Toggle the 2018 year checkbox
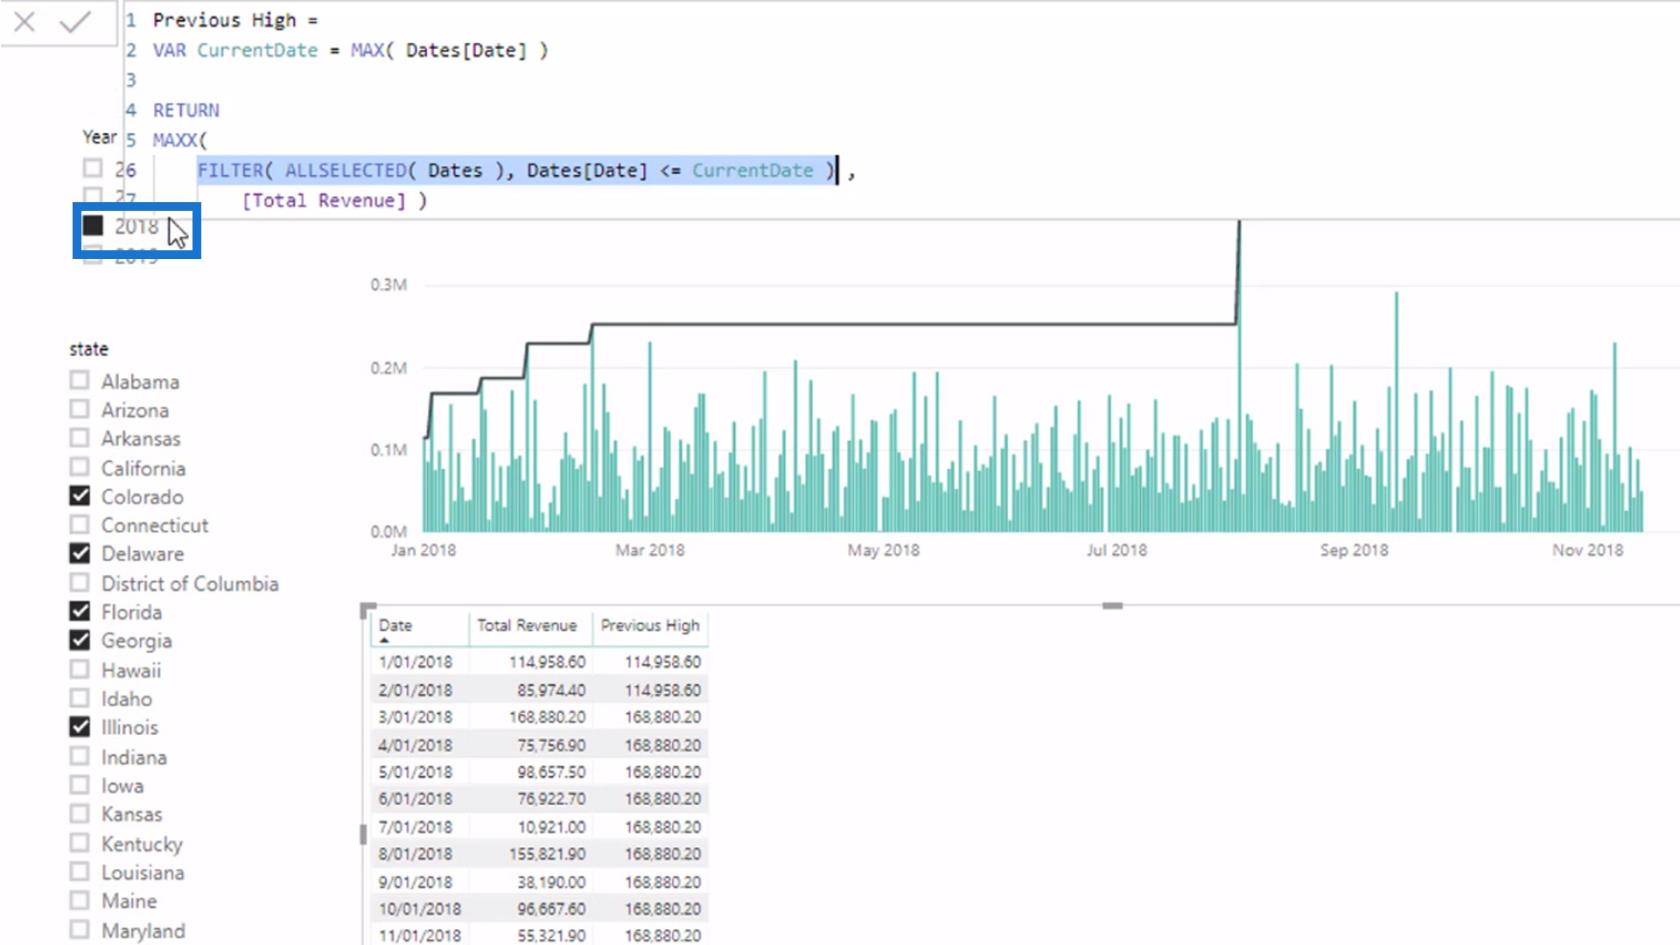1680x945 pixels. pyautogui.click(x=93, y=226)
